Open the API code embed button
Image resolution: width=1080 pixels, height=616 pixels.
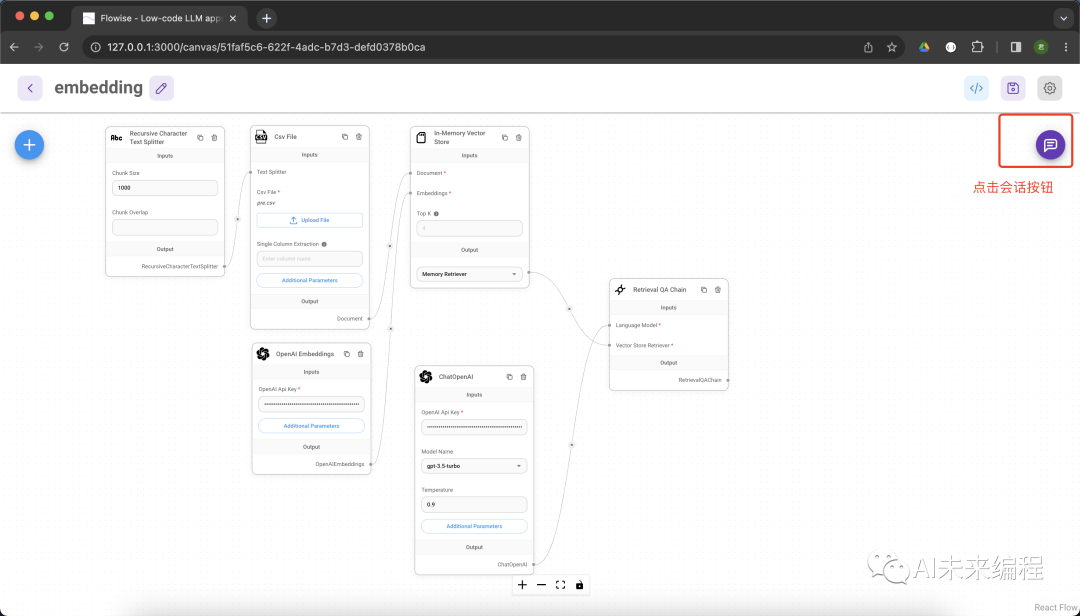tap(976, 88)
